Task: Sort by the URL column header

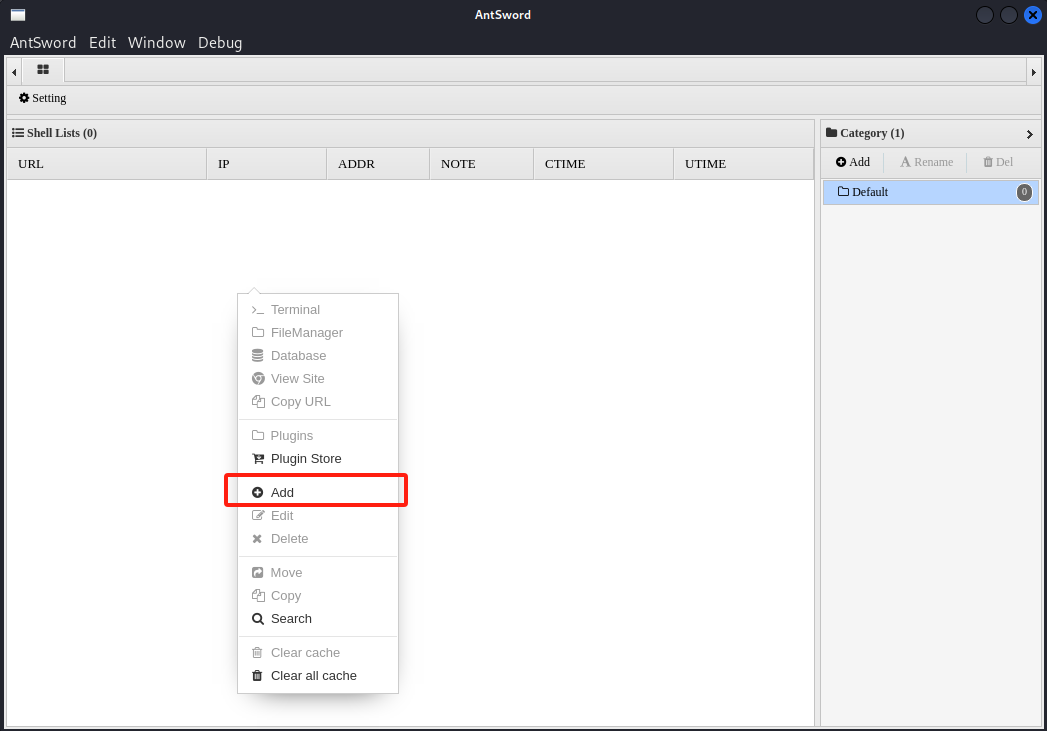Action: click(x=107, y=164)
